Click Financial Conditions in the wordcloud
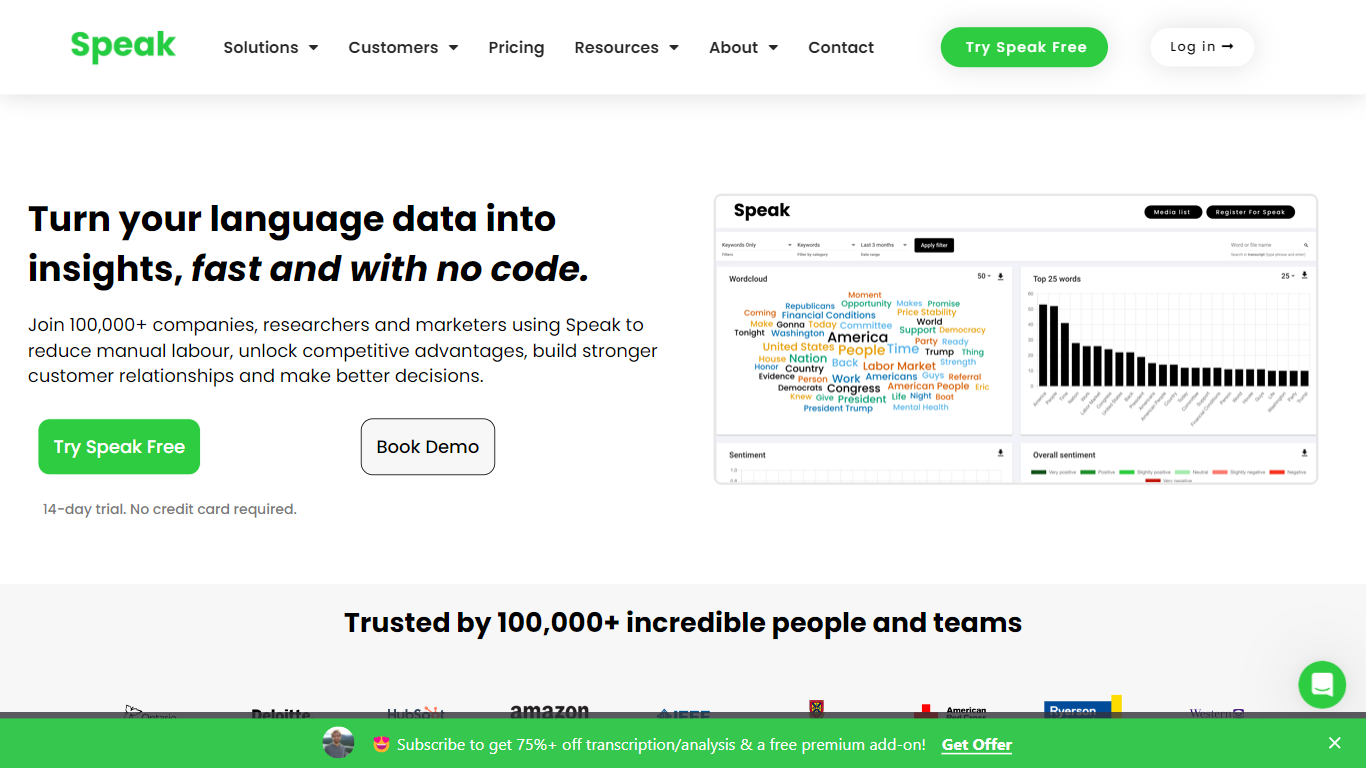The width and height of the screenshot is (1366, 768). (829, 315)
